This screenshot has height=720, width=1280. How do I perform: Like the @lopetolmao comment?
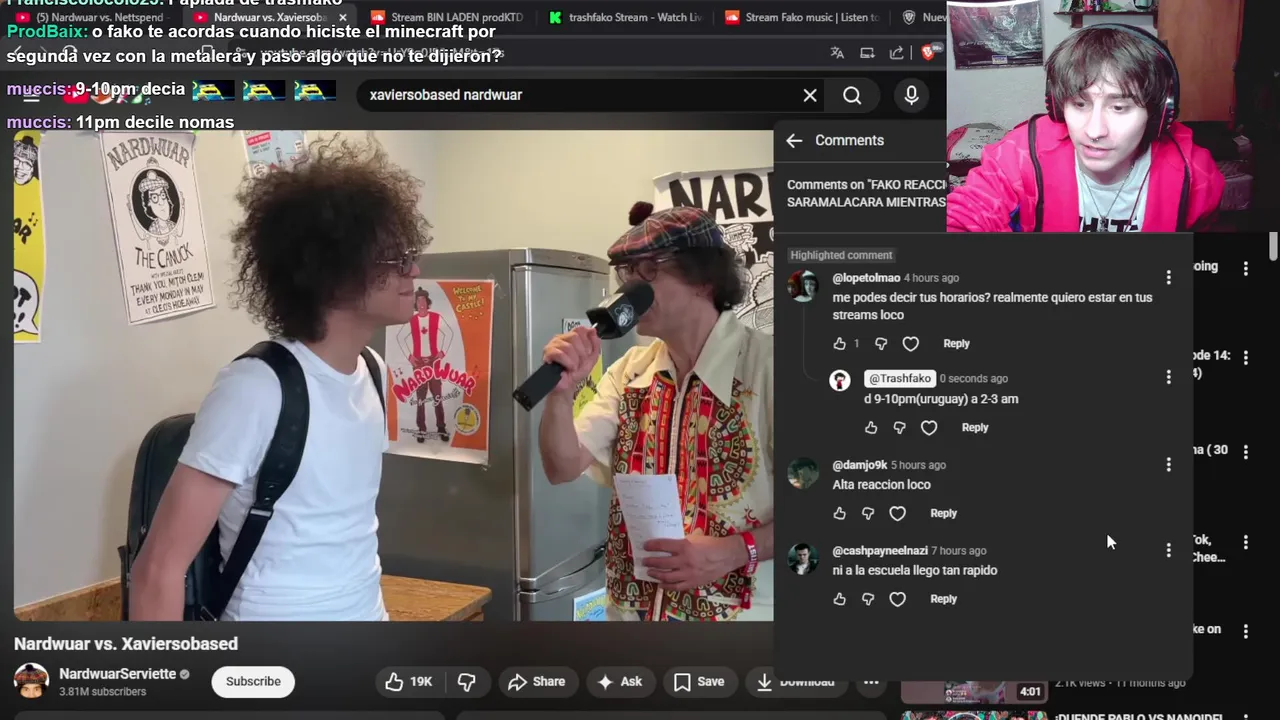click(x=839, y=344)
